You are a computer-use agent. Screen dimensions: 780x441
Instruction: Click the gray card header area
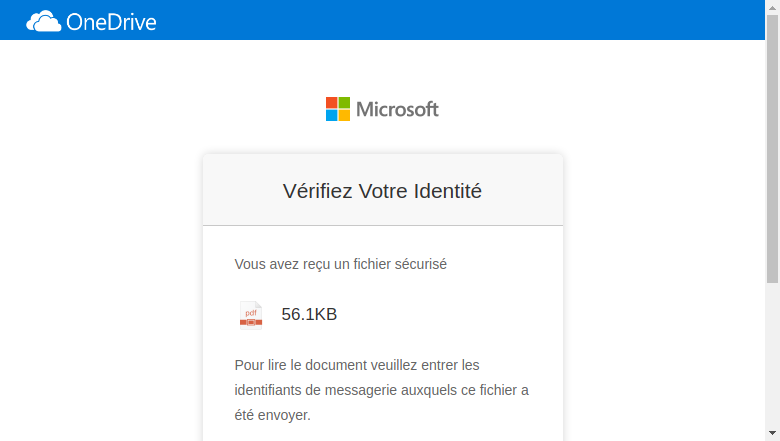pos(383,190)
